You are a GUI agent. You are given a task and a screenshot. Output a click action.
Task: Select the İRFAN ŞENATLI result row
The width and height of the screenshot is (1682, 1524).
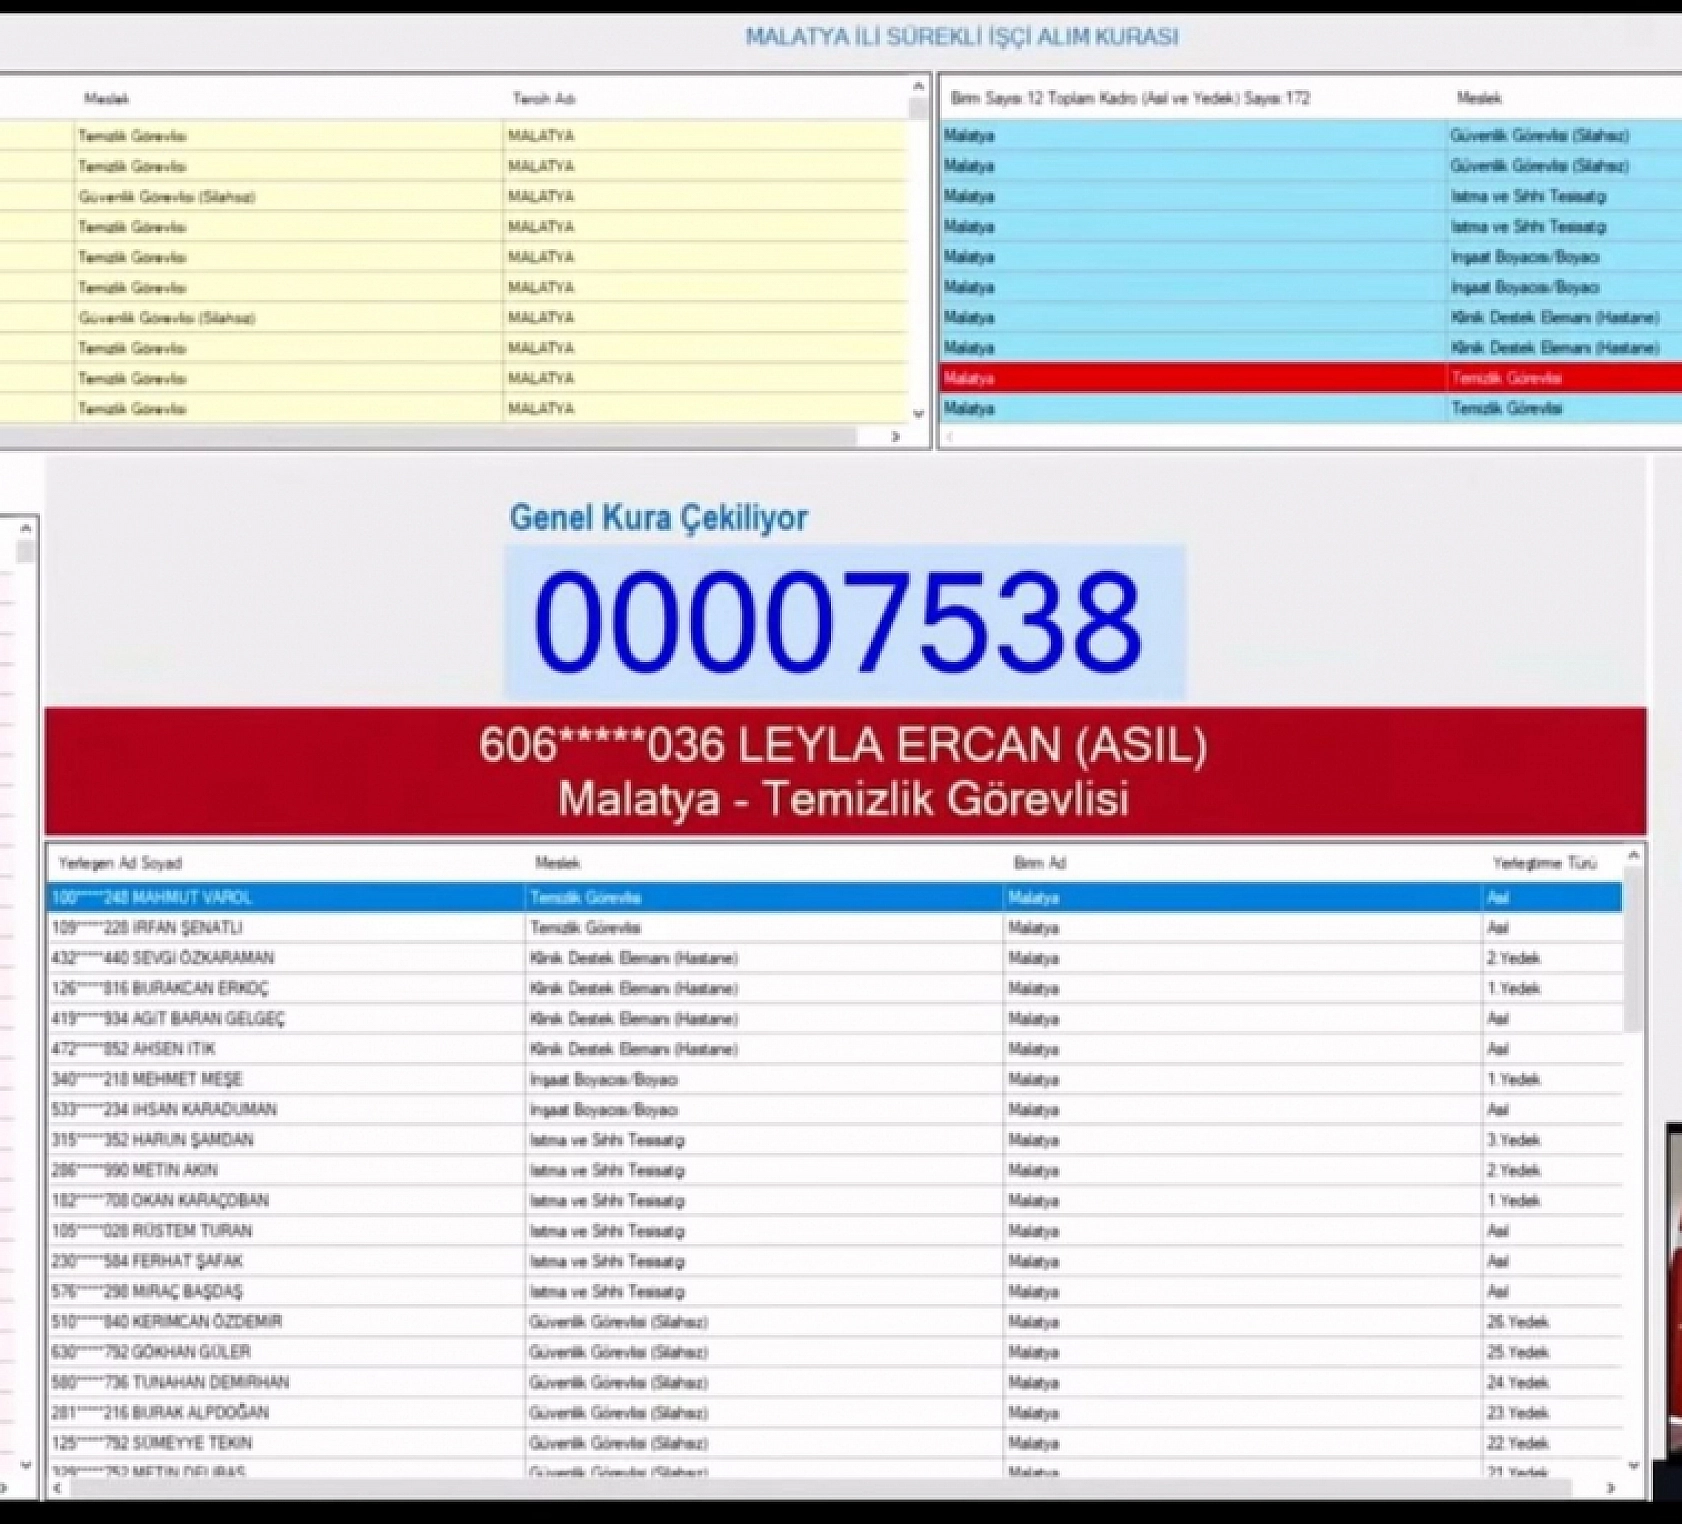coord(700,928)
